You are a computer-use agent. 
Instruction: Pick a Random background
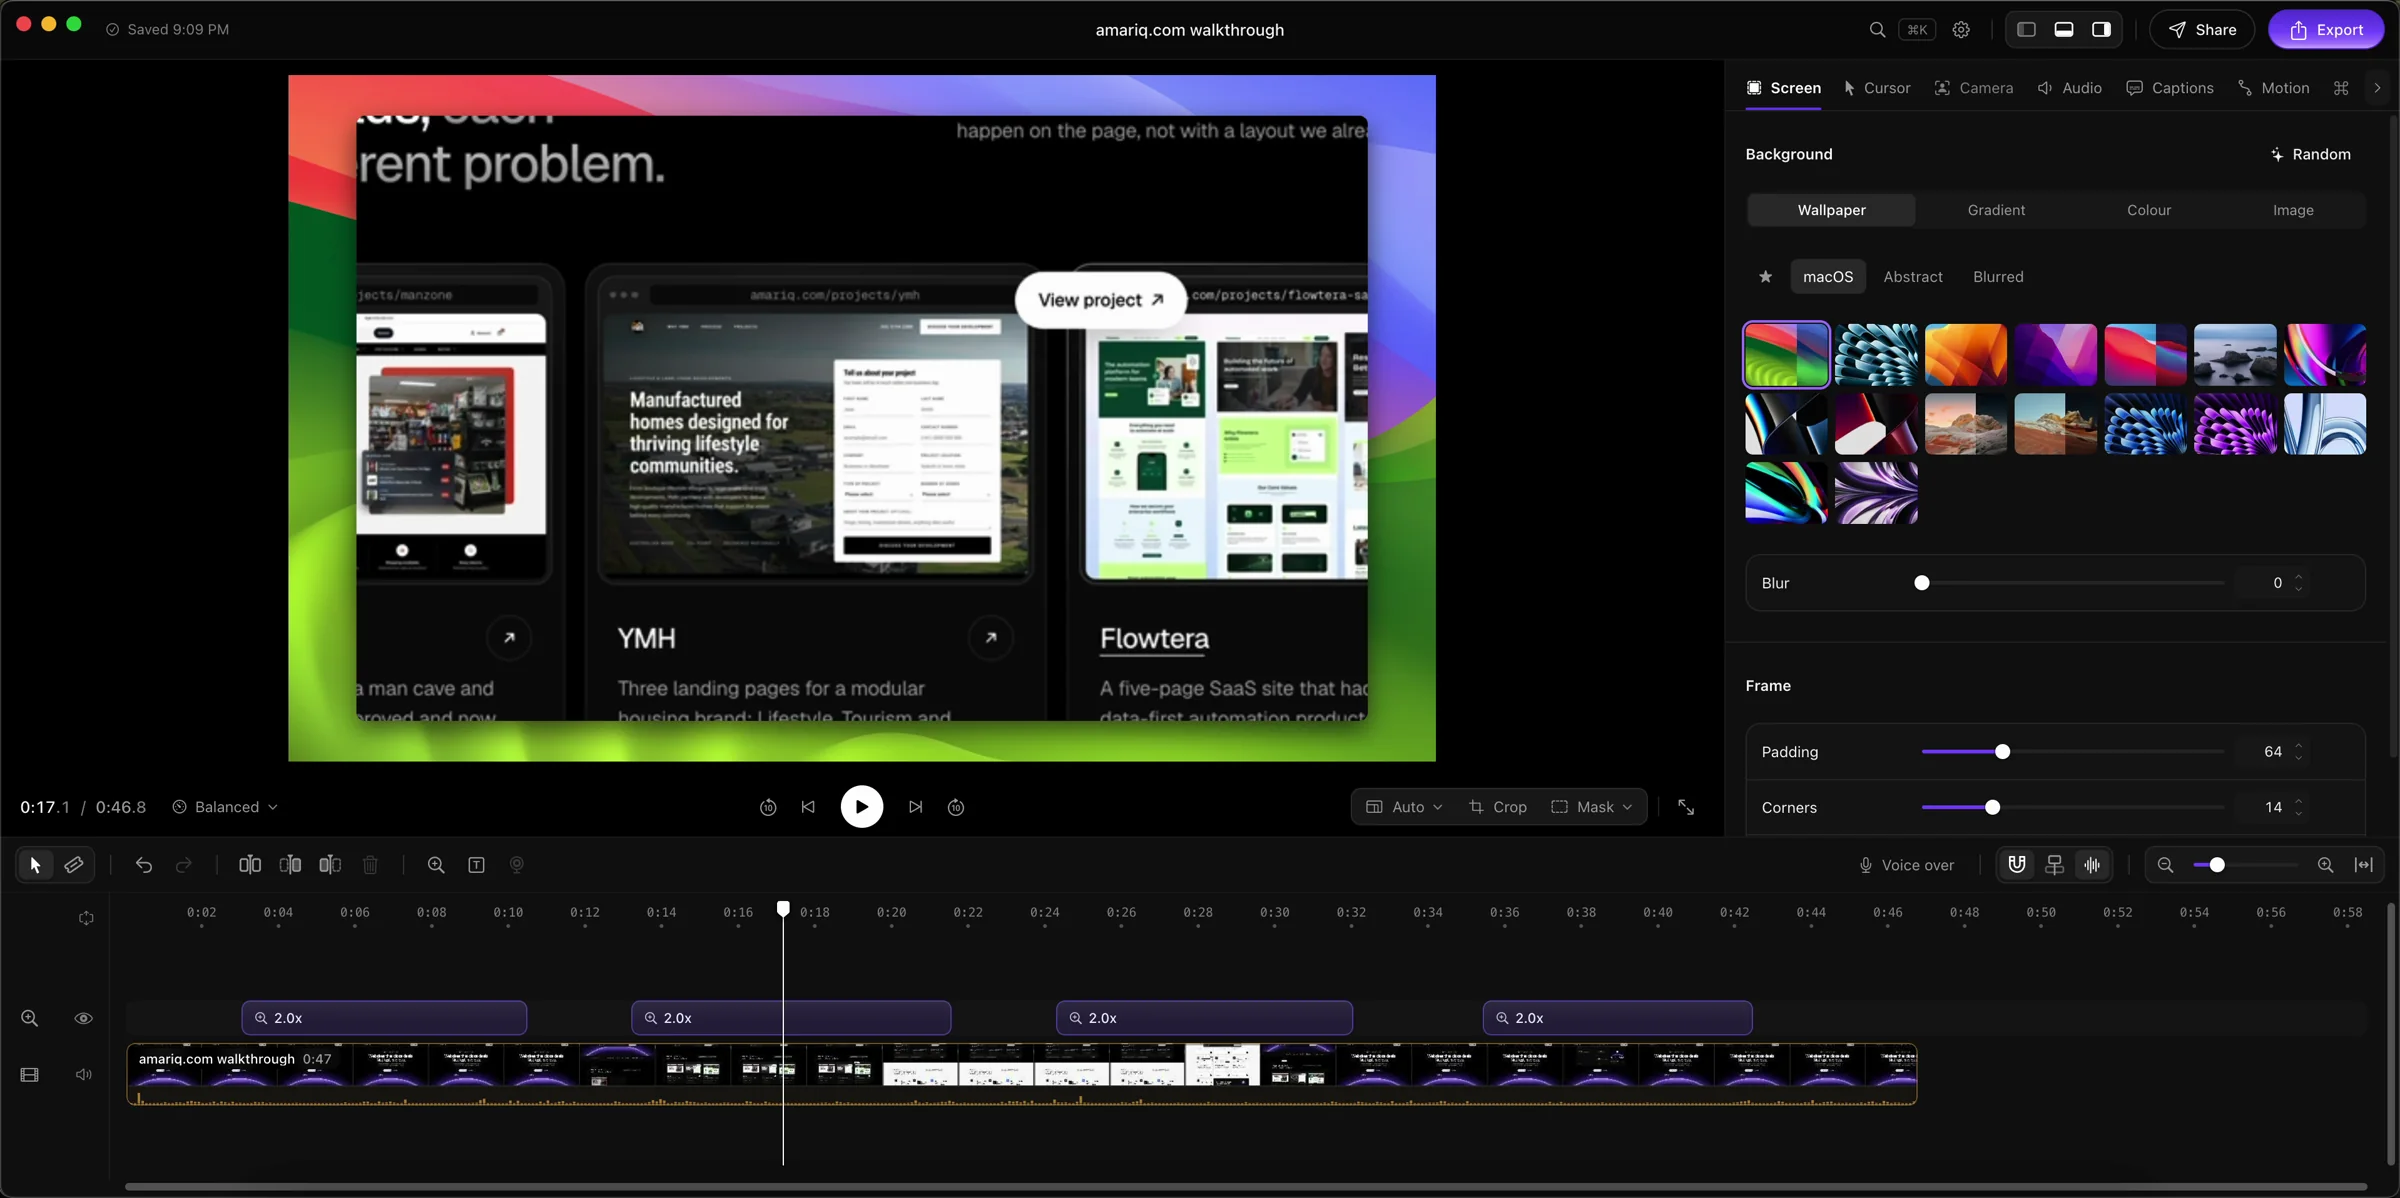tap(2310, 154)
